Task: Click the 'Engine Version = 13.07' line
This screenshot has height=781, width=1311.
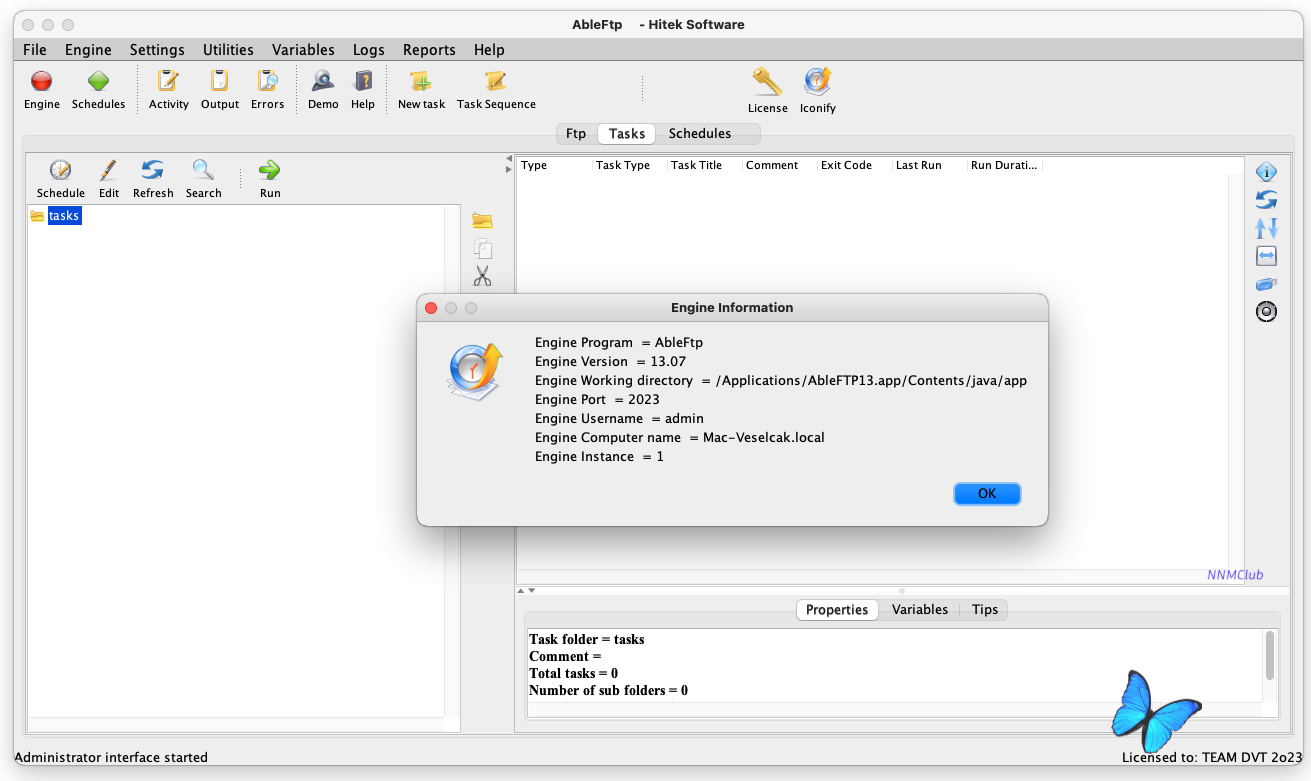Action: (x=610, y=362)
